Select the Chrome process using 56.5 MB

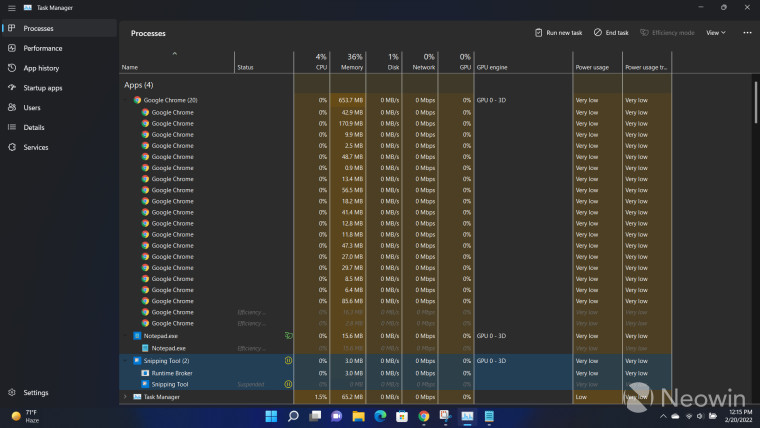click(x=395, y=190)
